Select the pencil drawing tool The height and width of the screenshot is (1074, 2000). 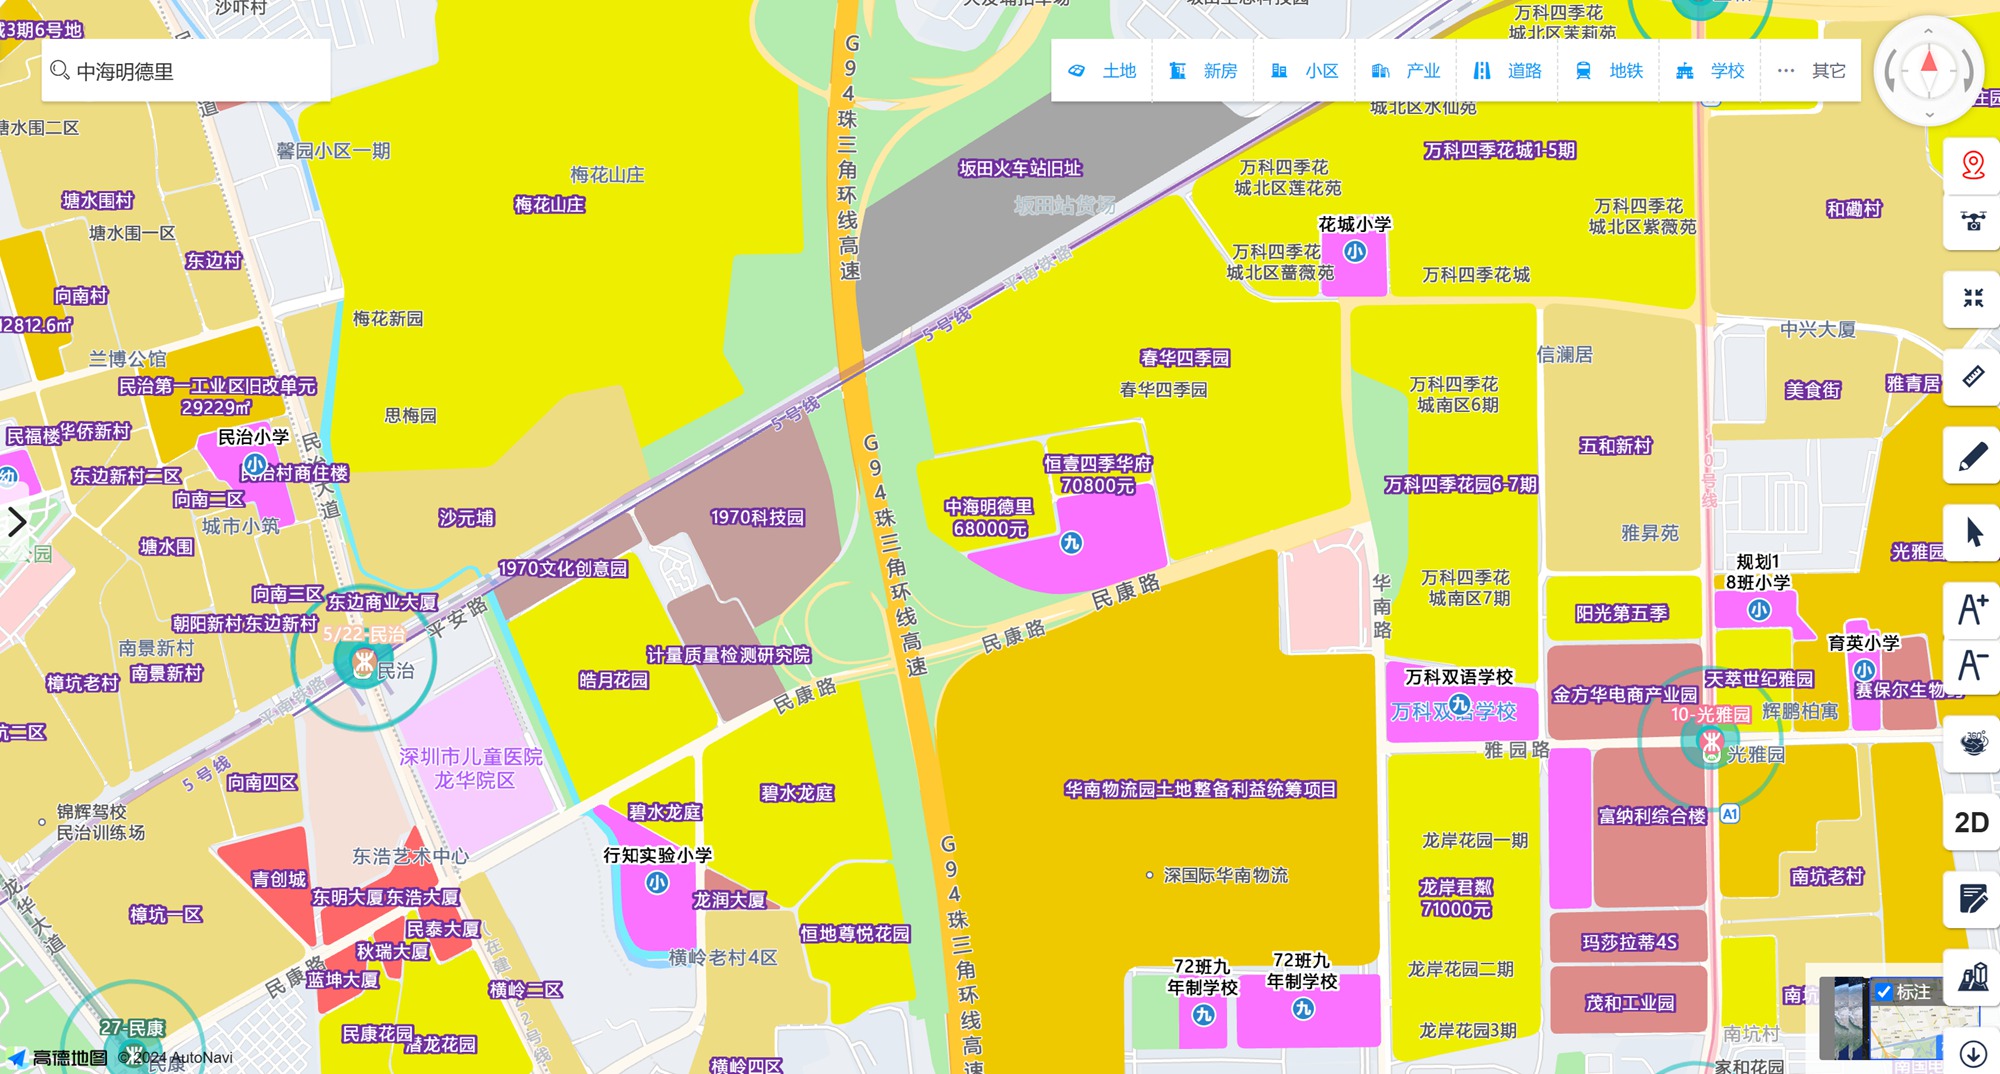(1972, 456)
